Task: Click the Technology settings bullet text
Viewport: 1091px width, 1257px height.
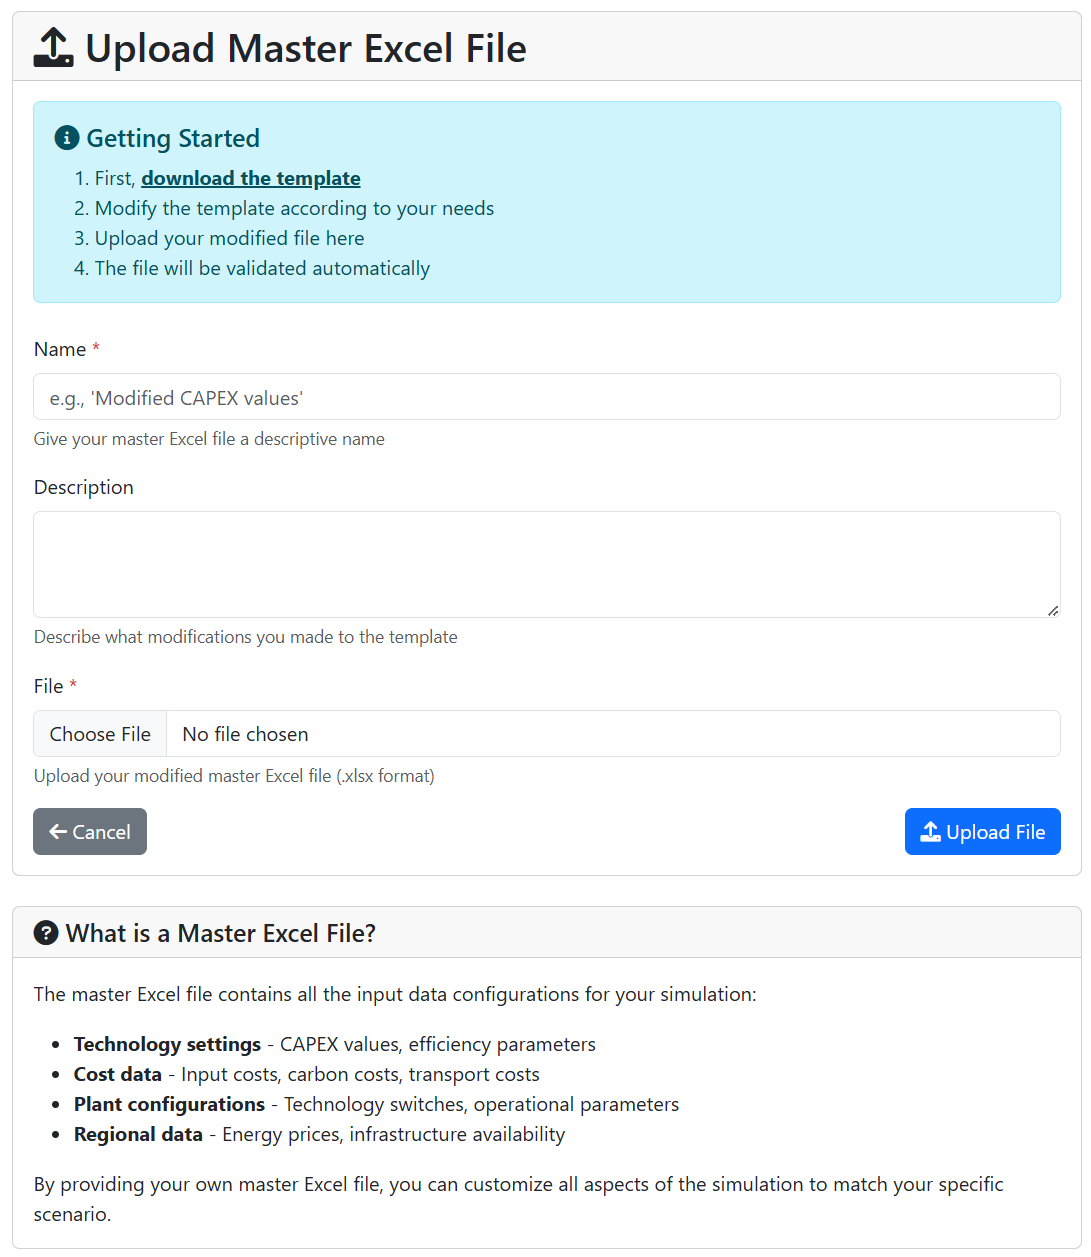Action: tap(167, 1044)
